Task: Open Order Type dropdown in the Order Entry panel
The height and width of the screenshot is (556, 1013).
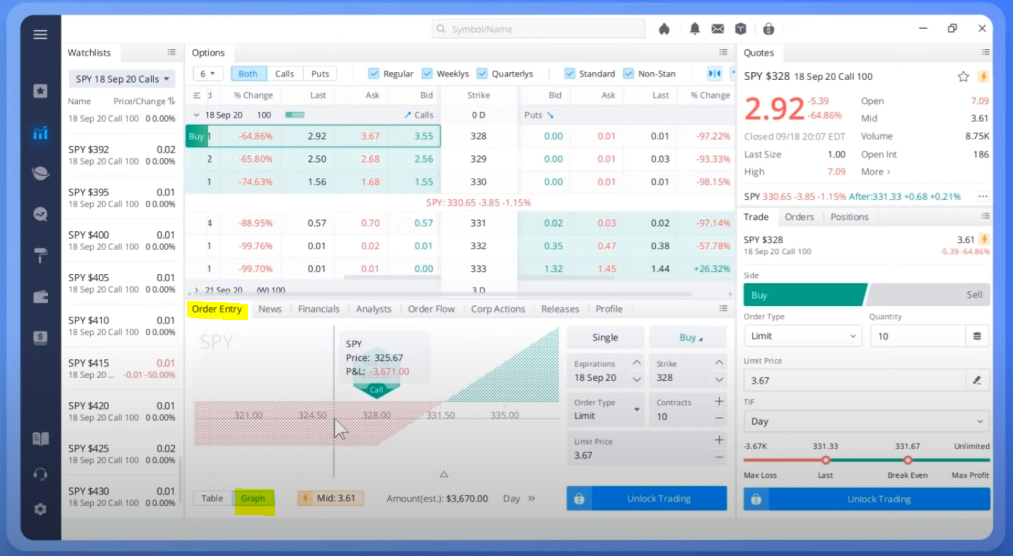Action: coord(605,409)
